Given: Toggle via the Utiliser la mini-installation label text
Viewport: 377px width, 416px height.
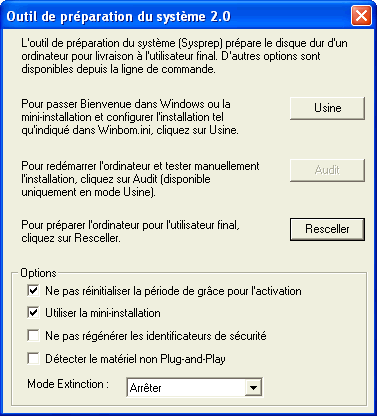Looking at the screenshot, I should (103, 313).
